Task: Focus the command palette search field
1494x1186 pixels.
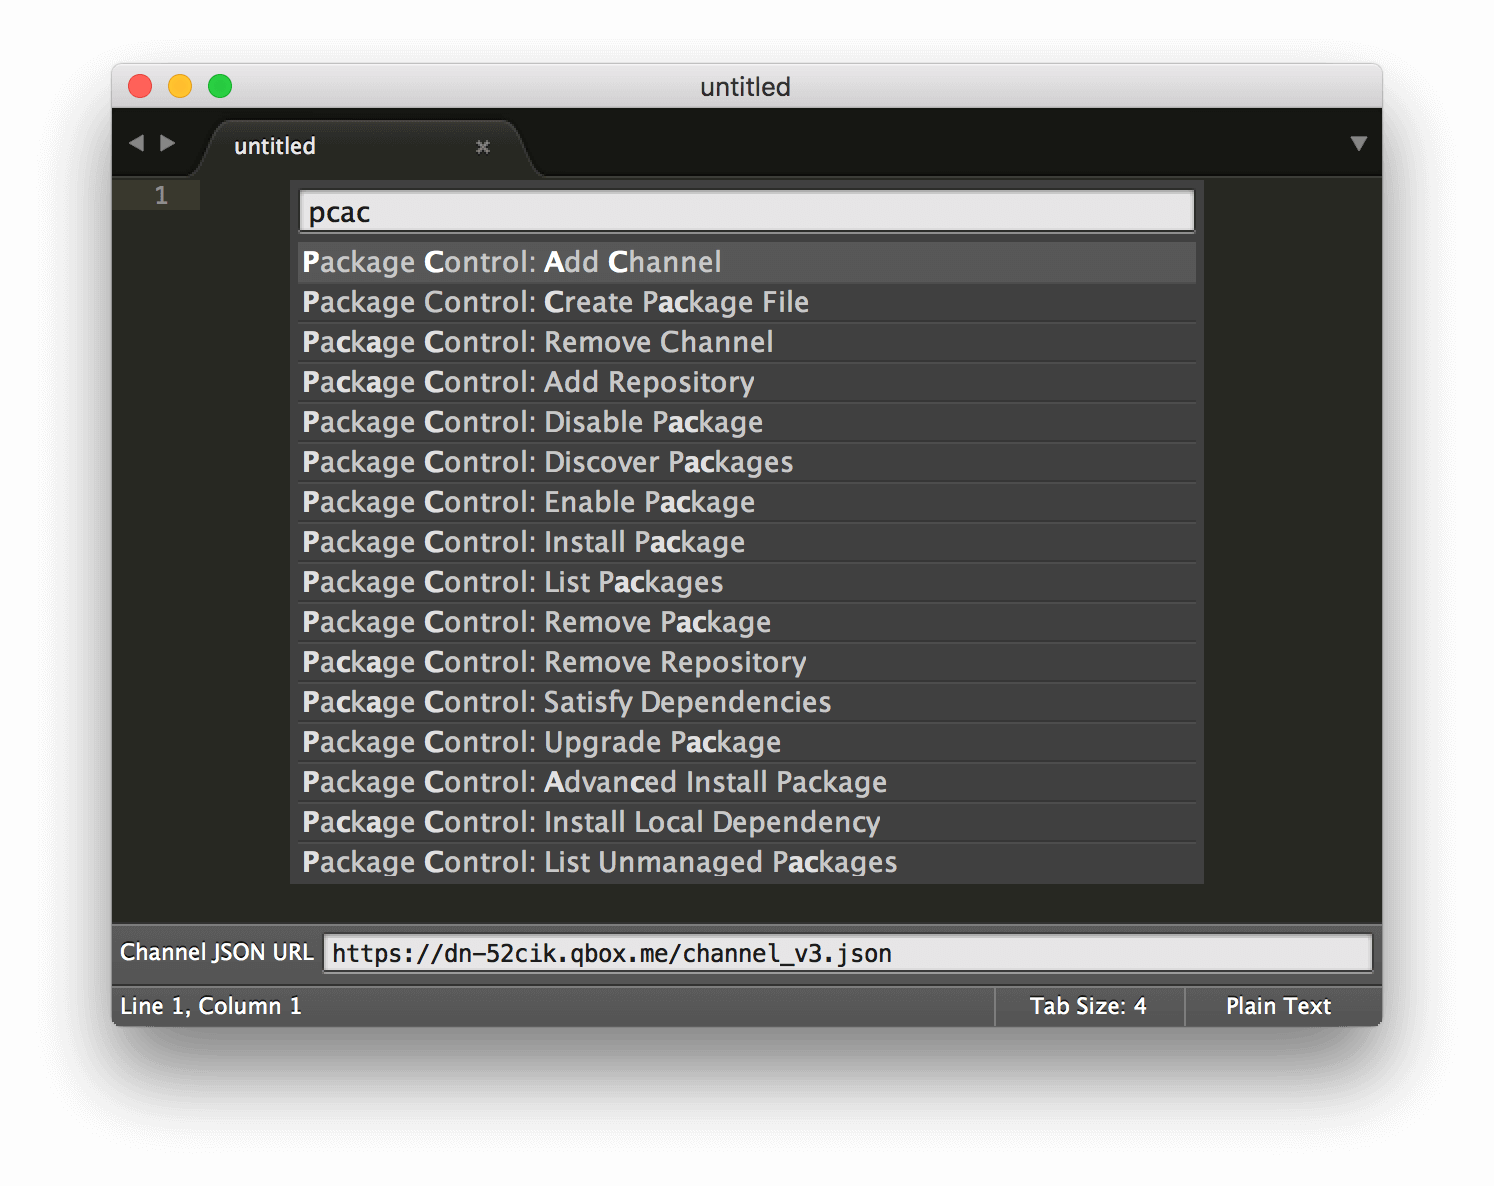Action: click(x=747, y=212)
